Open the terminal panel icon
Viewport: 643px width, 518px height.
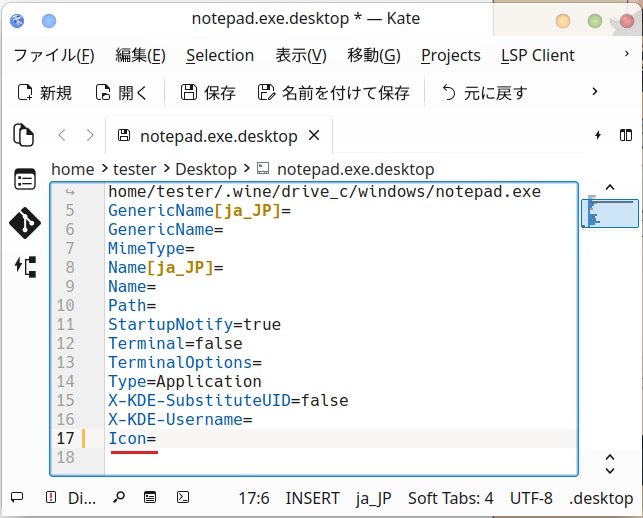[183, 497]
